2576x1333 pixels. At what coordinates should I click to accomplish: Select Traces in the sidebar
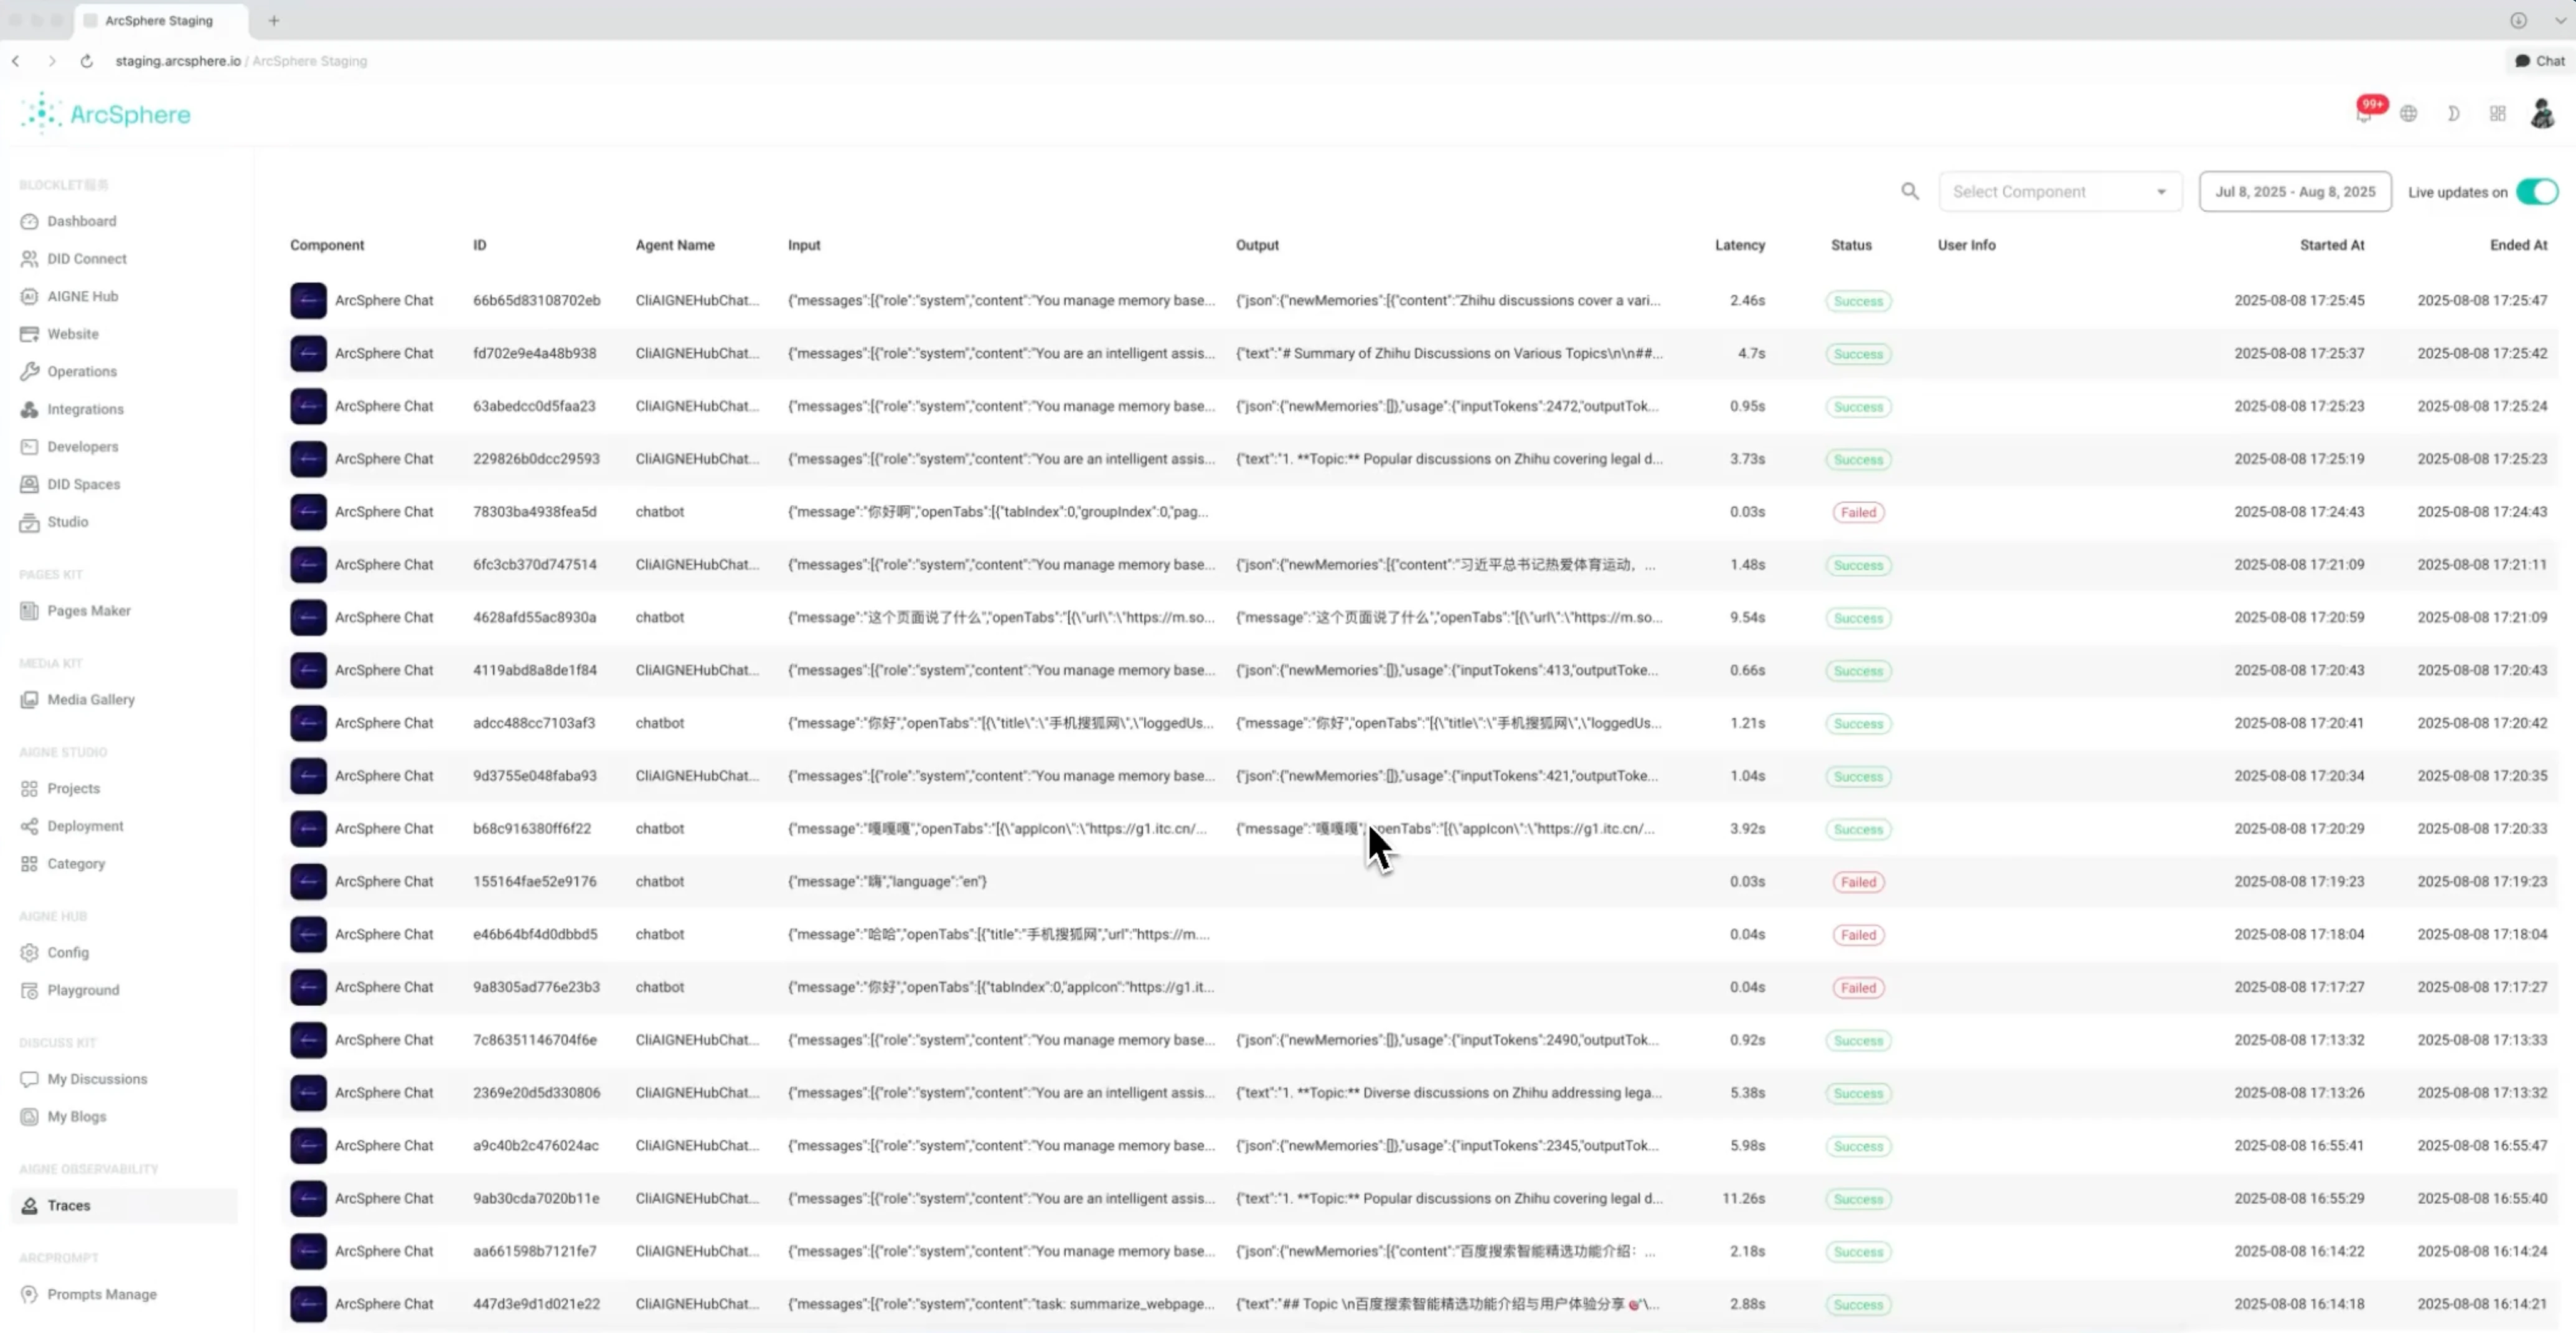[124, 1205]
